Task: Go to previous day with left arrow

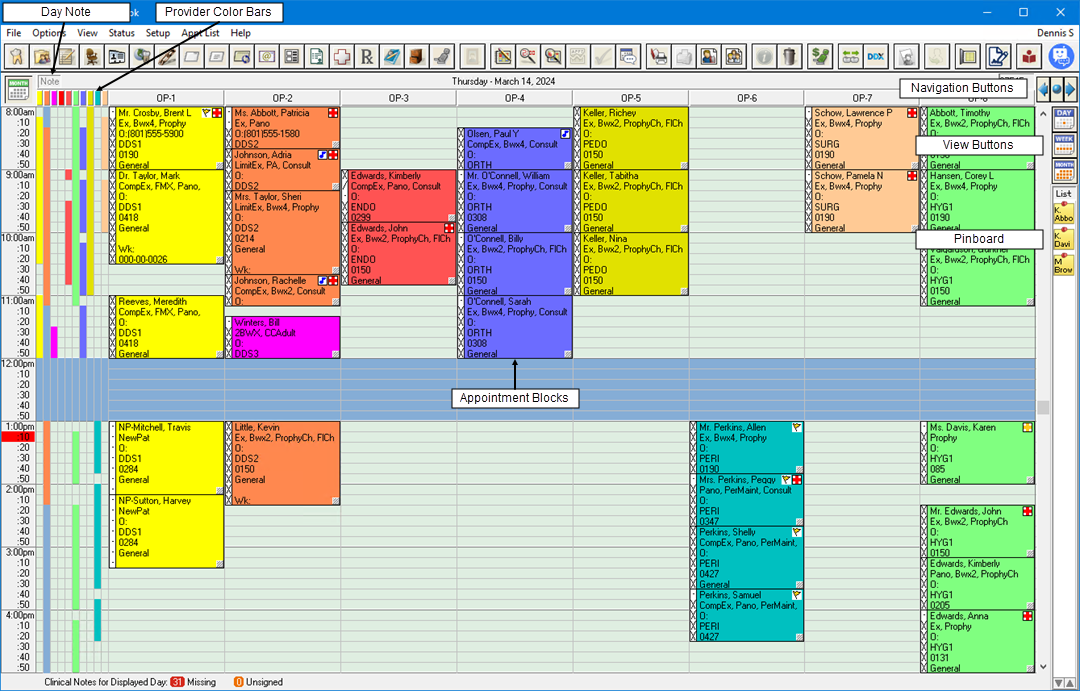Action: coord(1043,89)
